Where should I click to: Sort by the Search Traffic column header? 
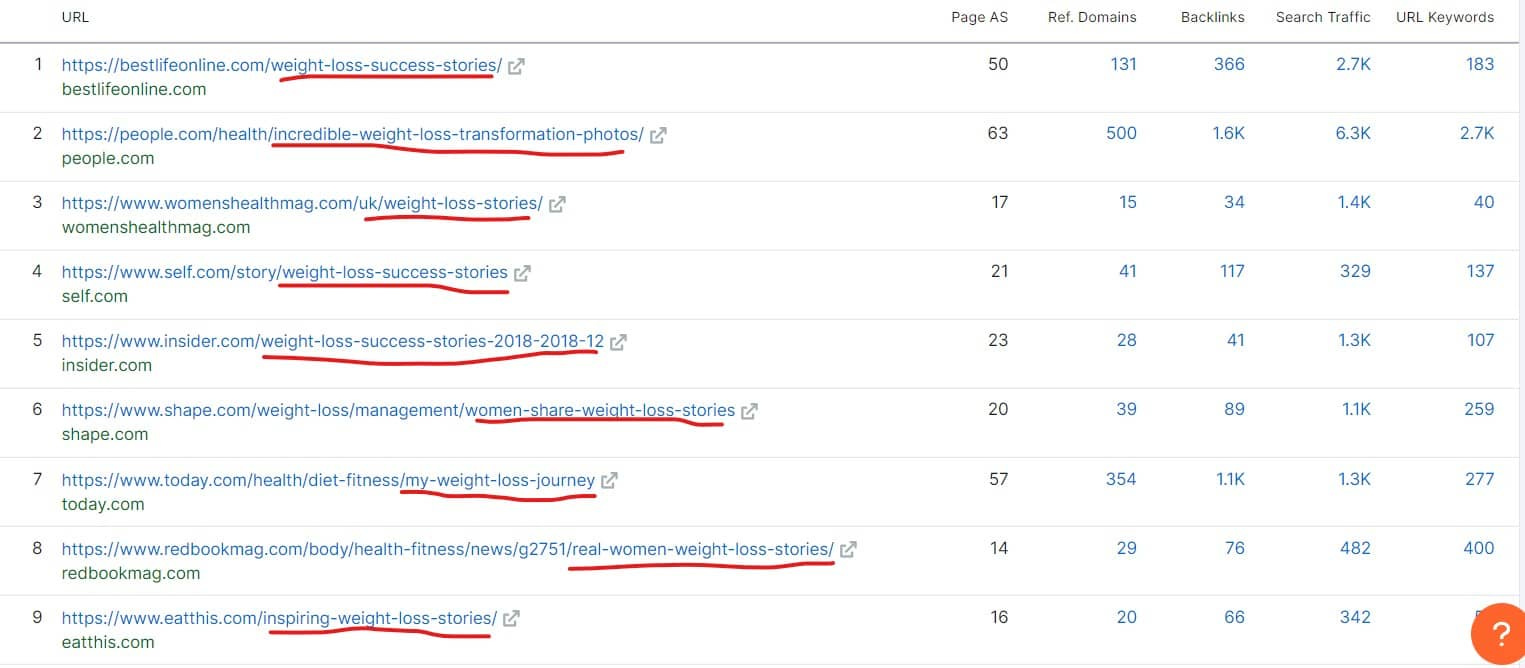point(1323,17)
